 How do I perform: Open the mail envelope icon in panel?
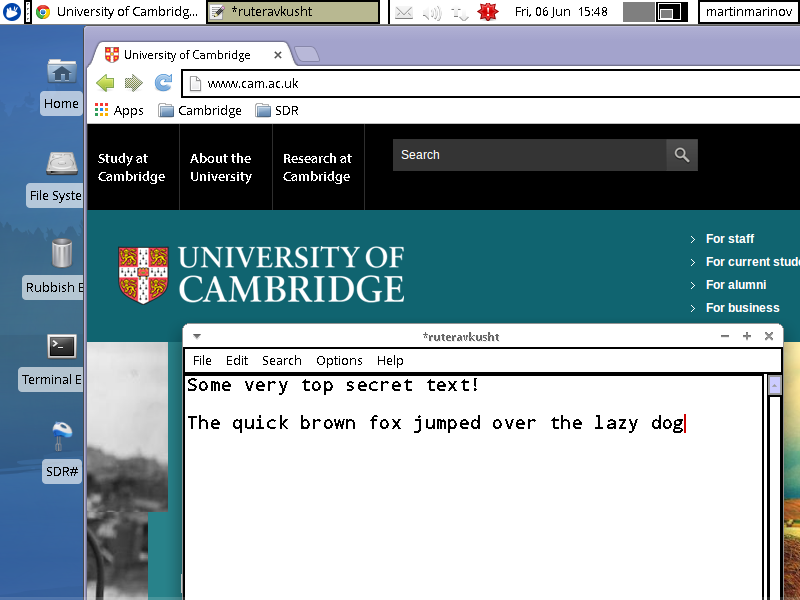tap(404, 12)
